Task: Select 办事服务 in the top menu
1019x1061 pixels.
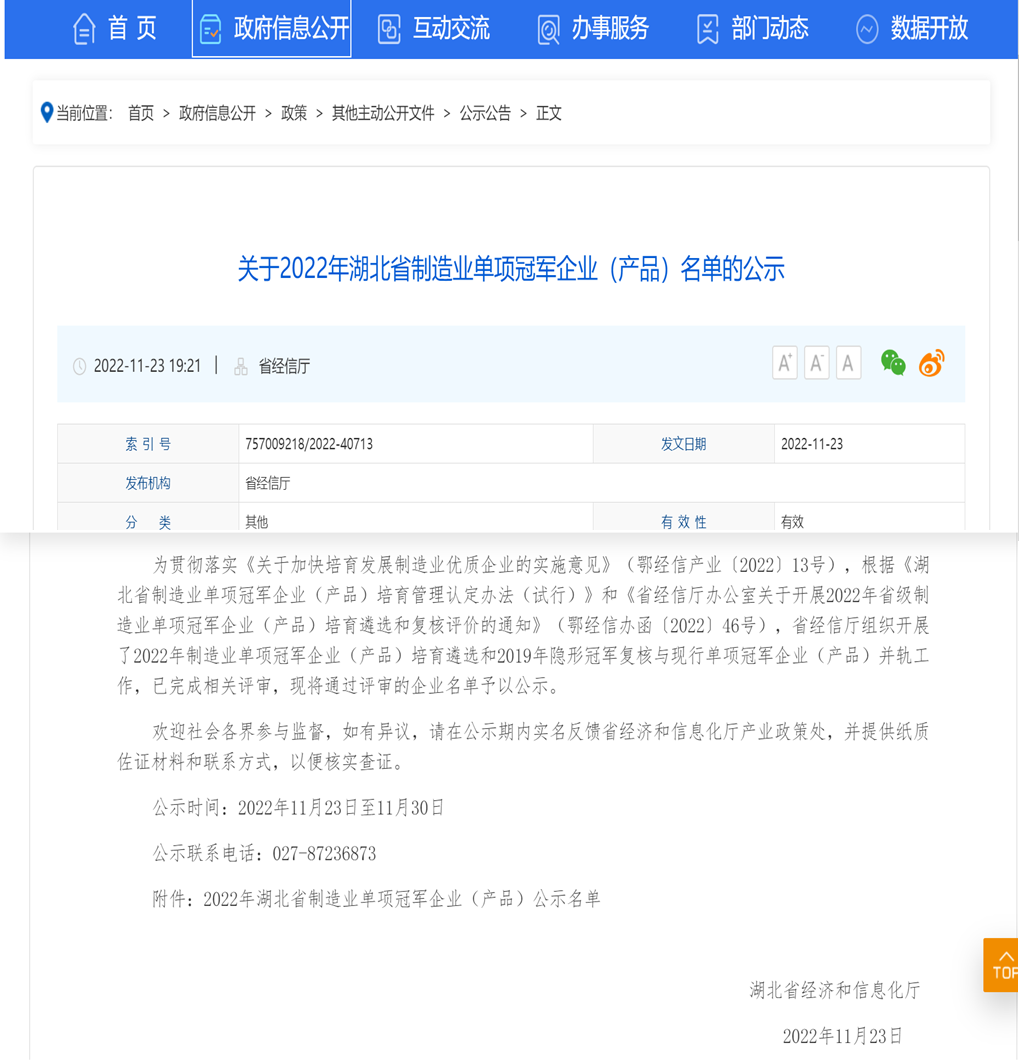Action: (593, 29)
